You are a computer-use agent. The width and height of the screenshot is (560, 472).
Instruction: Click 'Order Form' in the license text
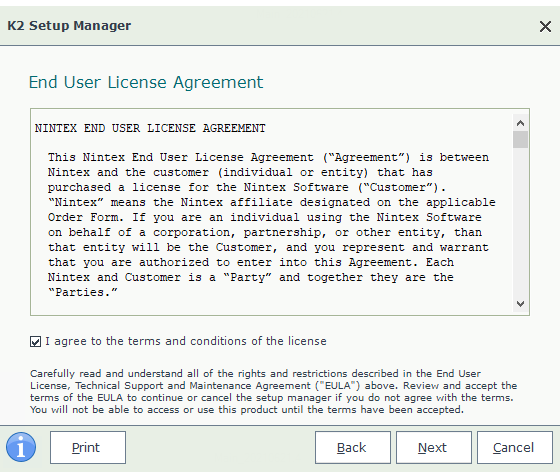pos(86,217)
